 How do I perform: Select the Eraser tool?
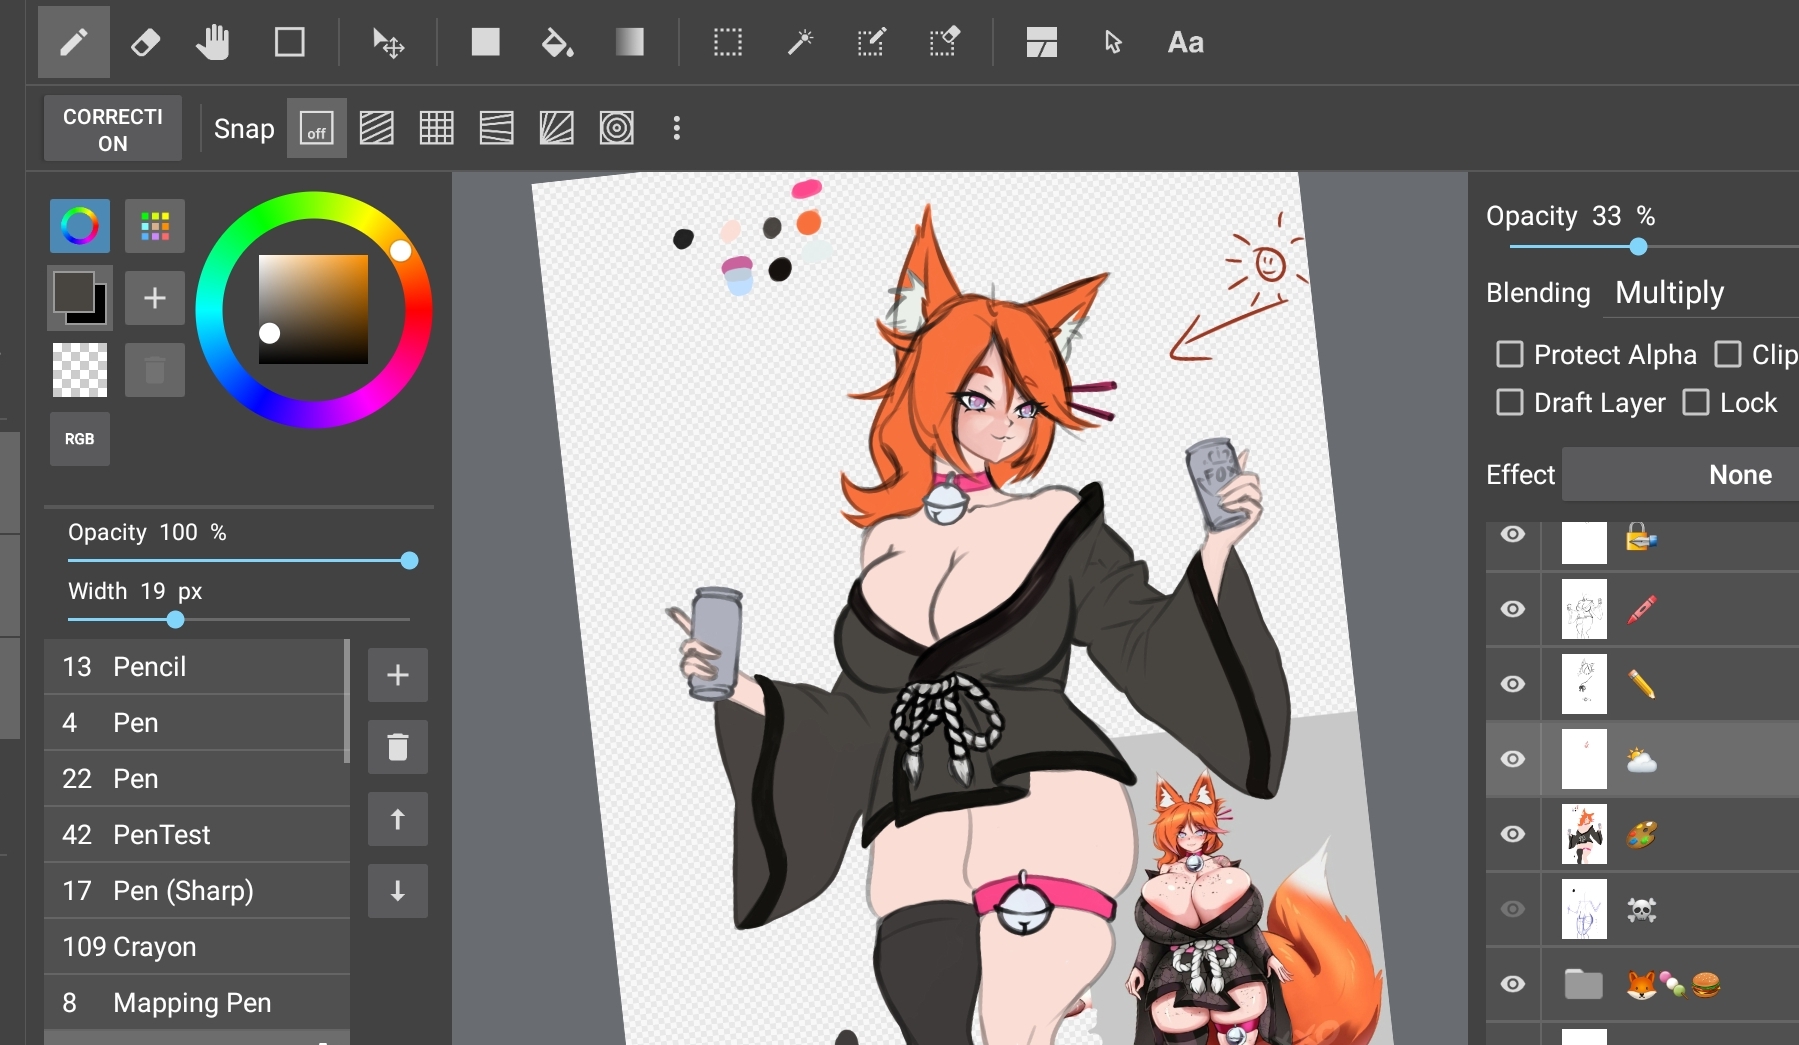coord(145,42)
